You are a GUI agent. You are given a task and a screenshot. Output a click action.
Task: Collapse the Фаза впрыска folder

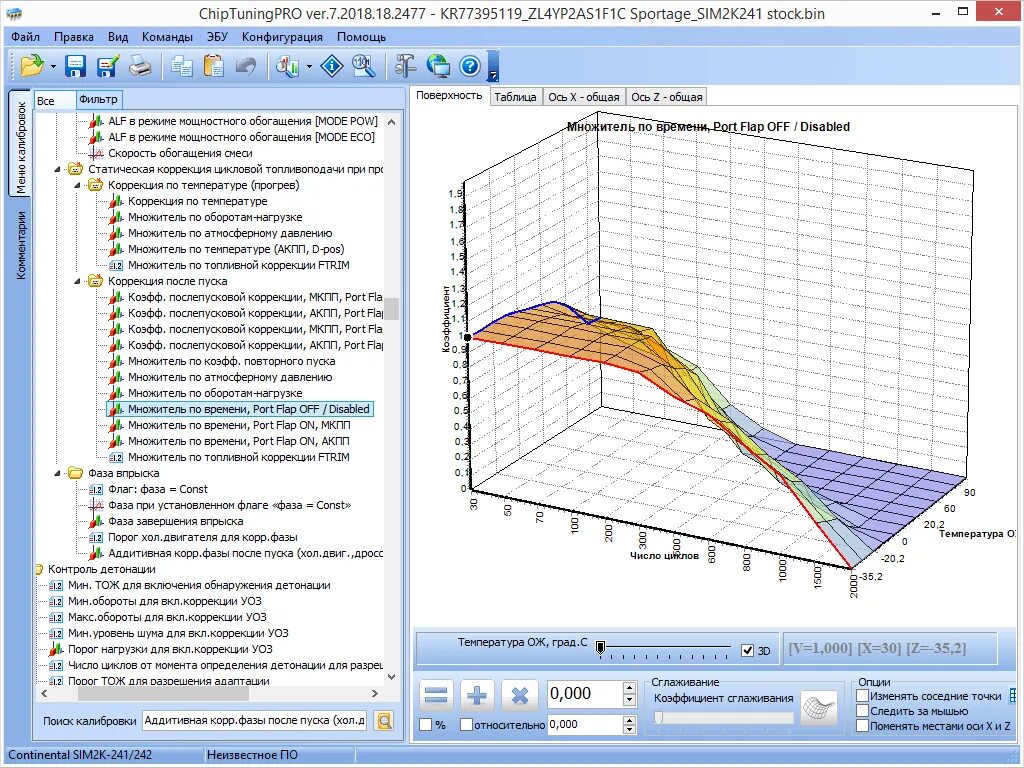(x=57, y=473)
